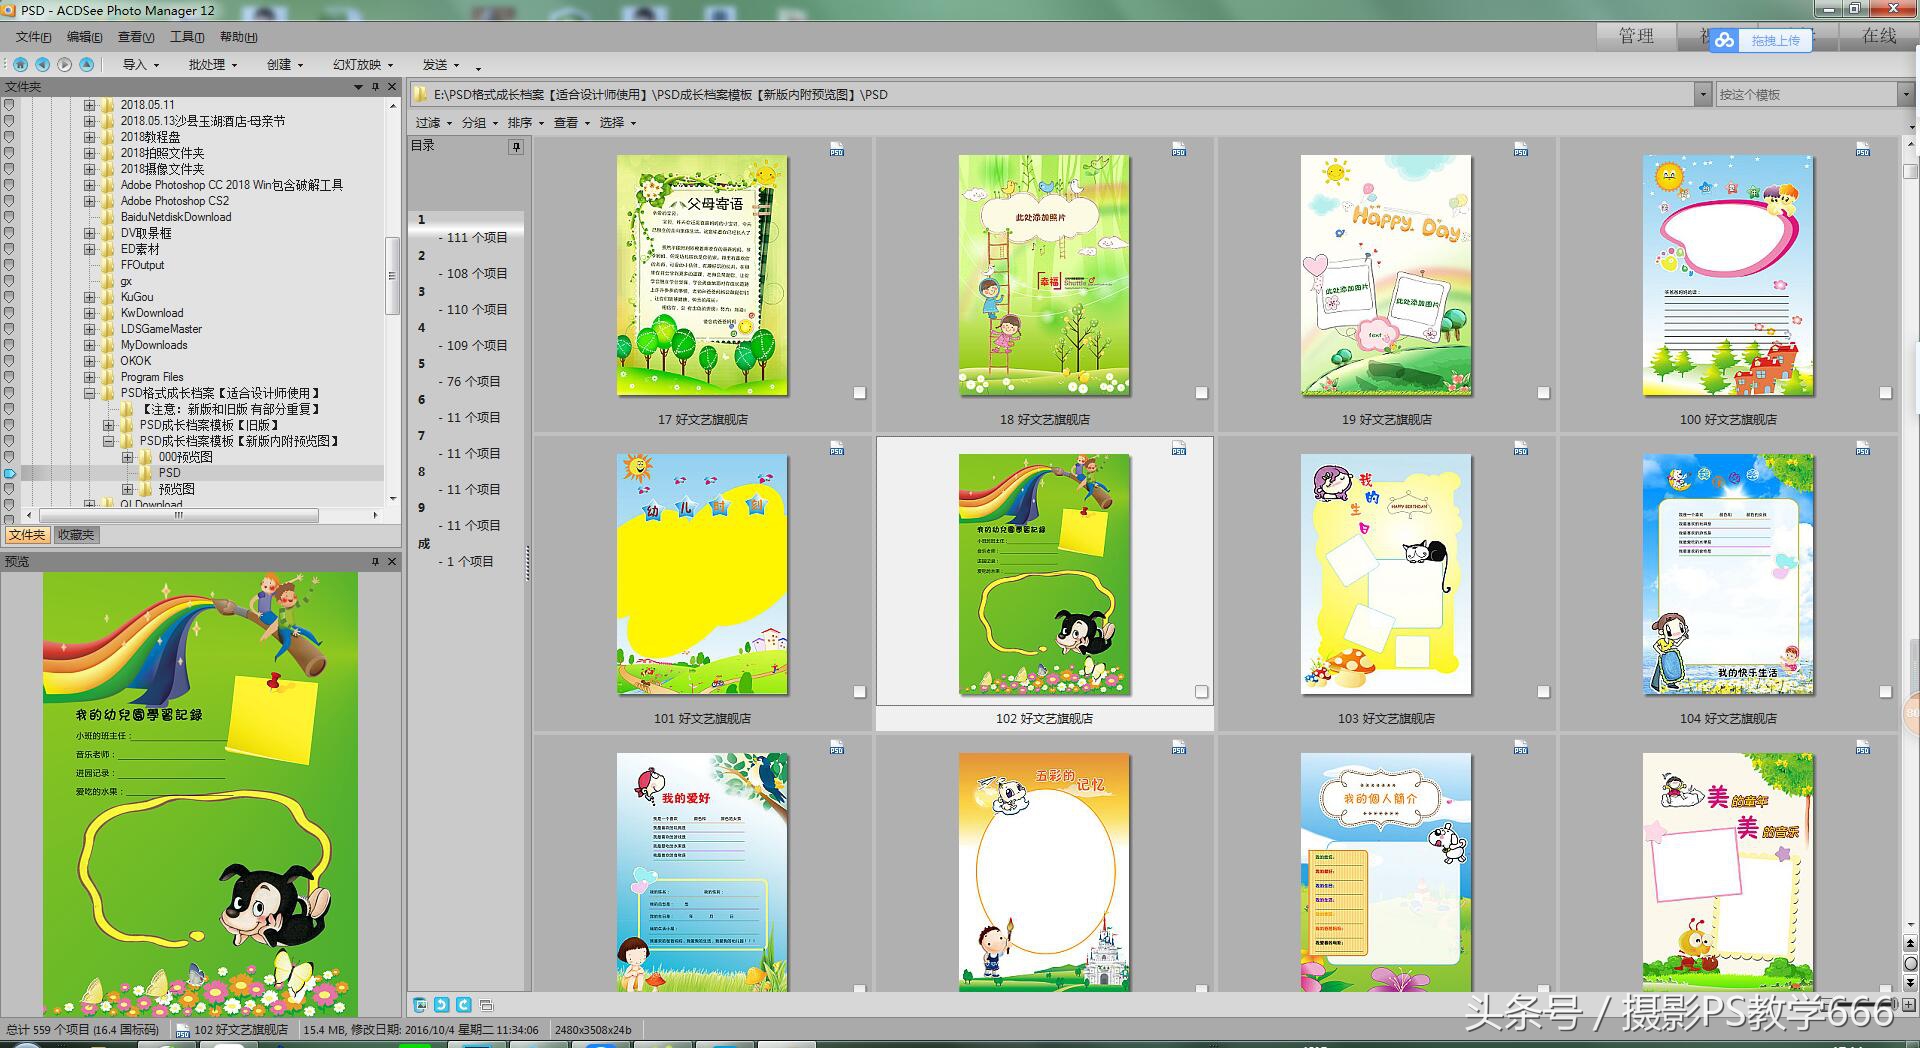Go up one folder level icon
This screenshot has height=1048, width=1920.
[x=87, y=64]
